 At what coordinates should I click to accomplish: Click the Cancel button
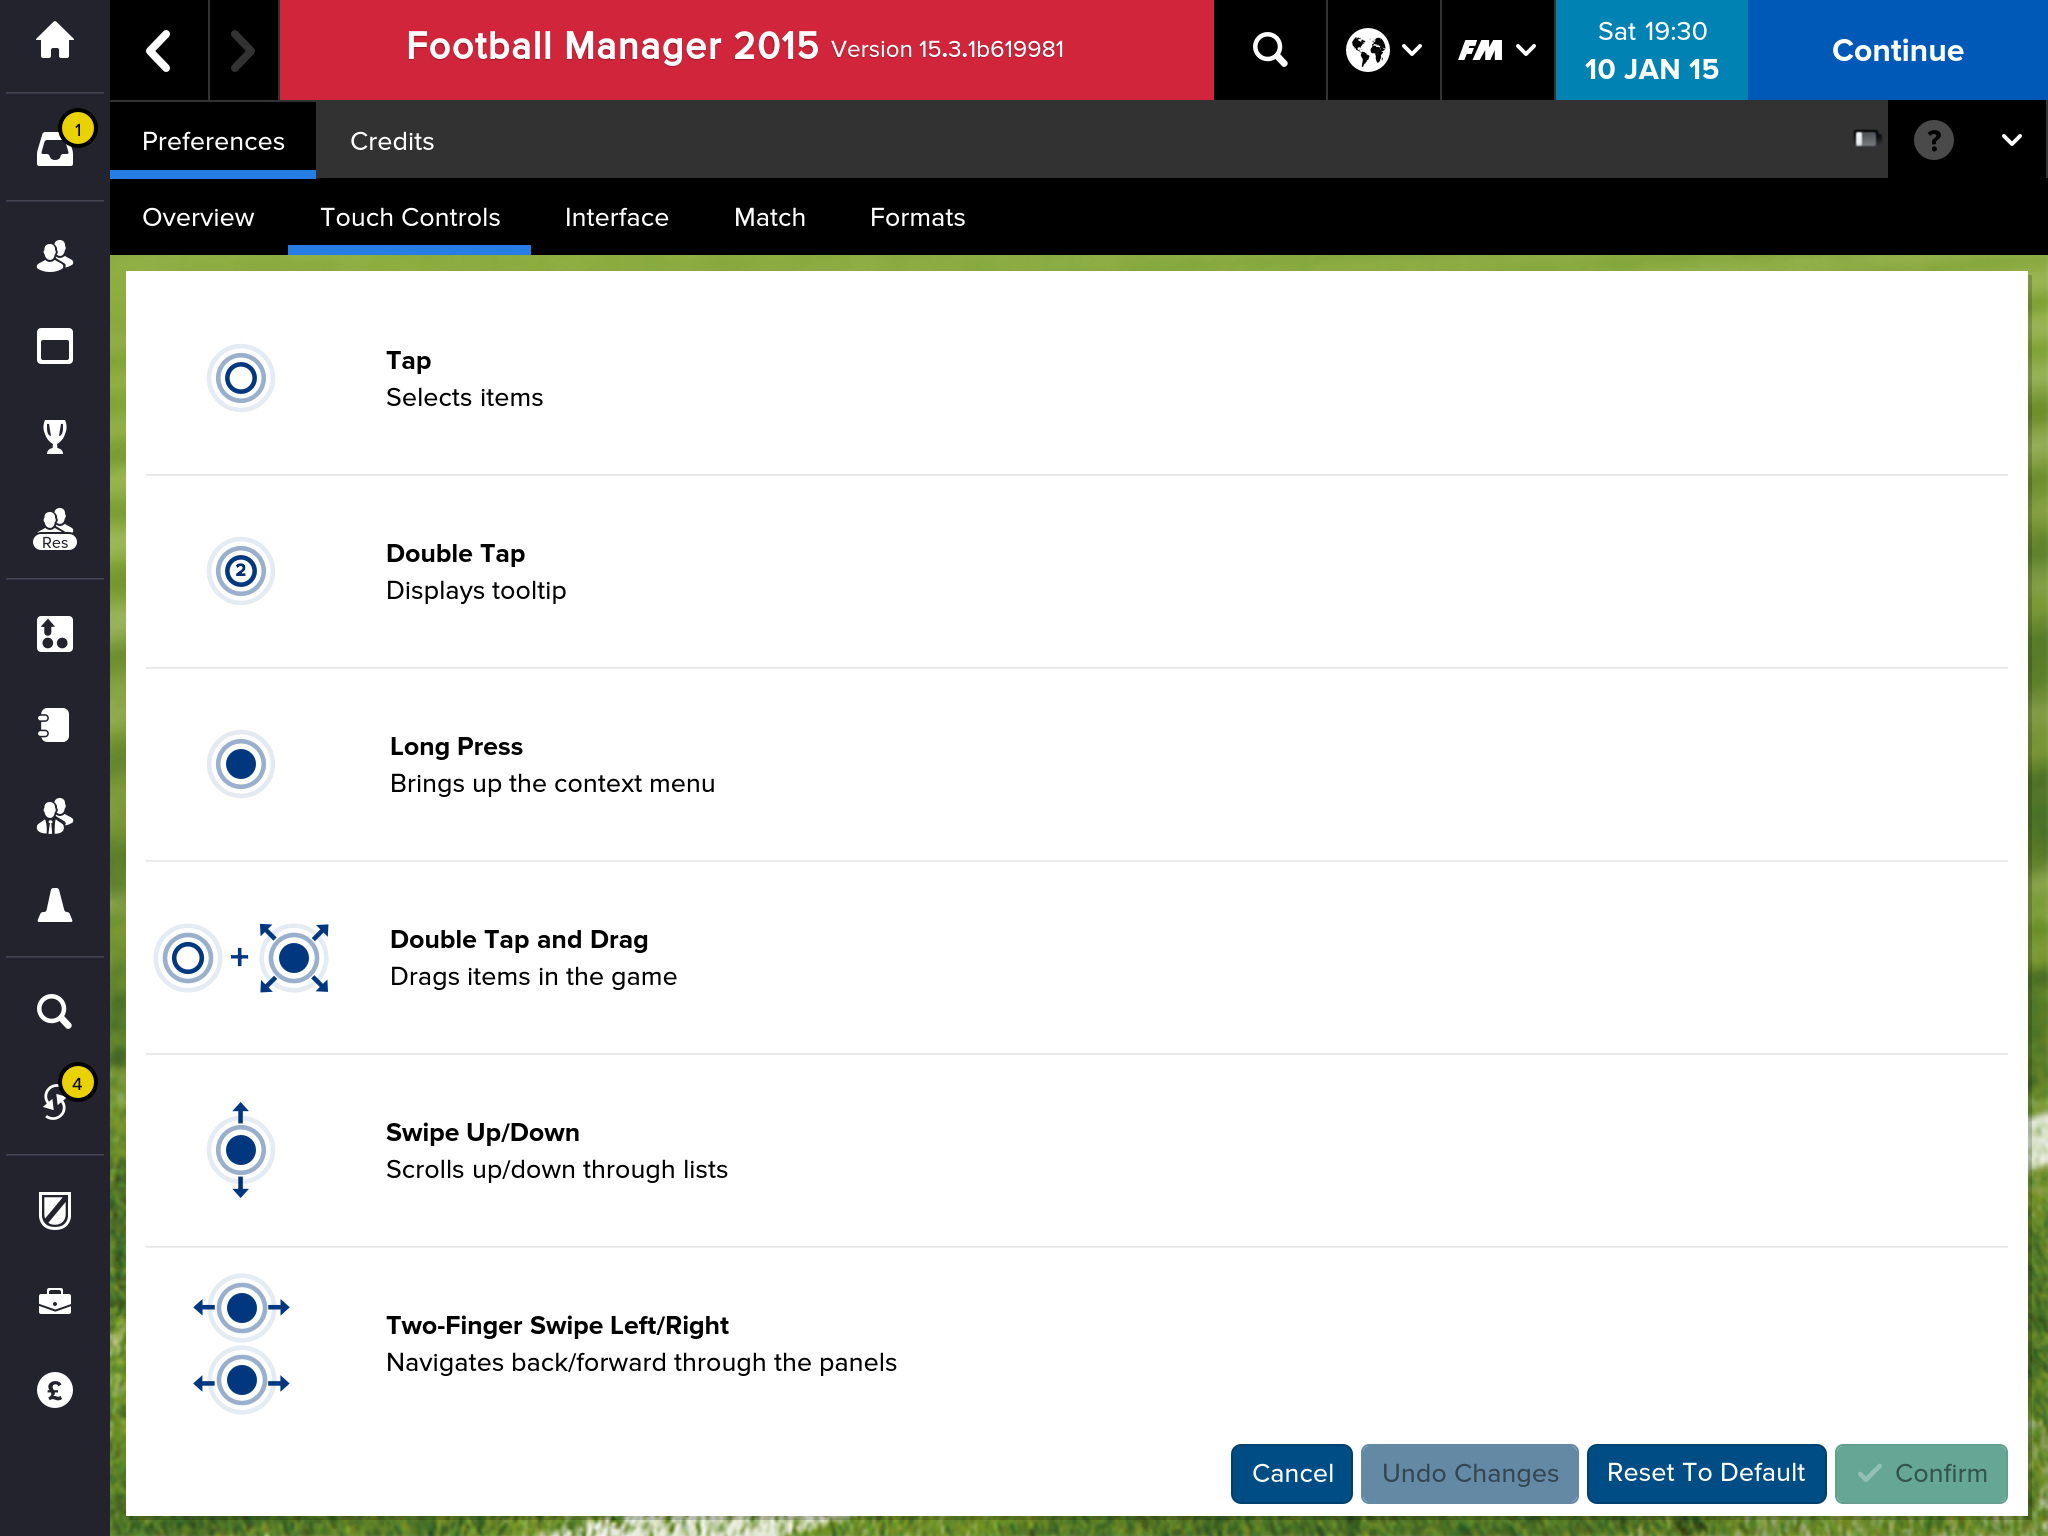[x=1291, y=1473]
